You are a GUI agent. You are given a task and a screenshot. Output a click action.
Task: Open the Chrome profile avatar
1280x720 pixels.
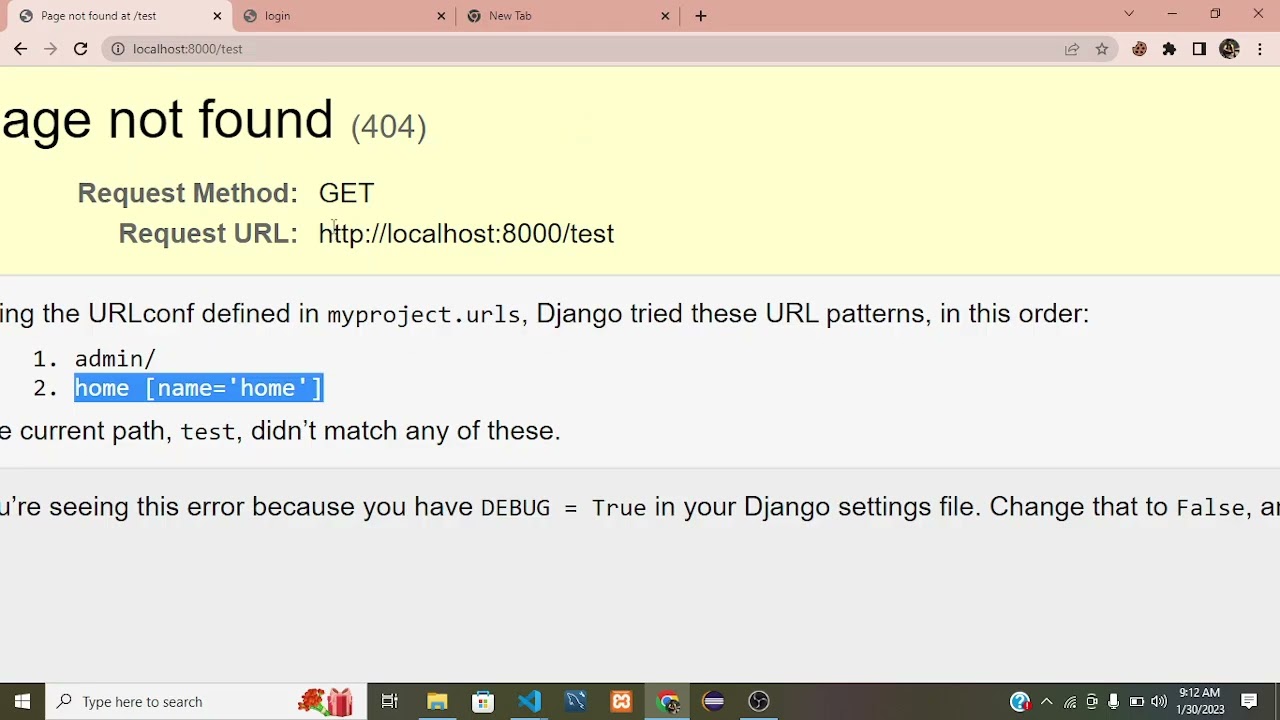tap(1230, 49)
